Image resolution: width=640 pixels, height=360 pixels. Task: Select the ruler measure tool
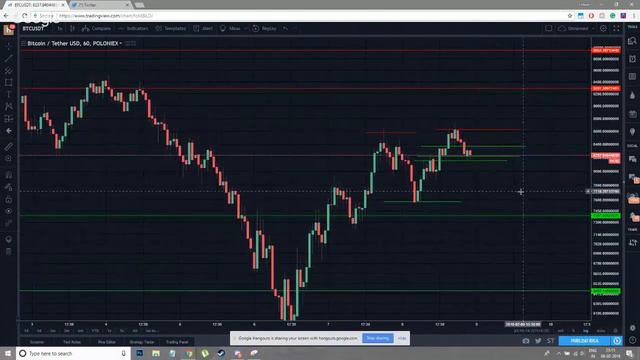coord(9,146)
